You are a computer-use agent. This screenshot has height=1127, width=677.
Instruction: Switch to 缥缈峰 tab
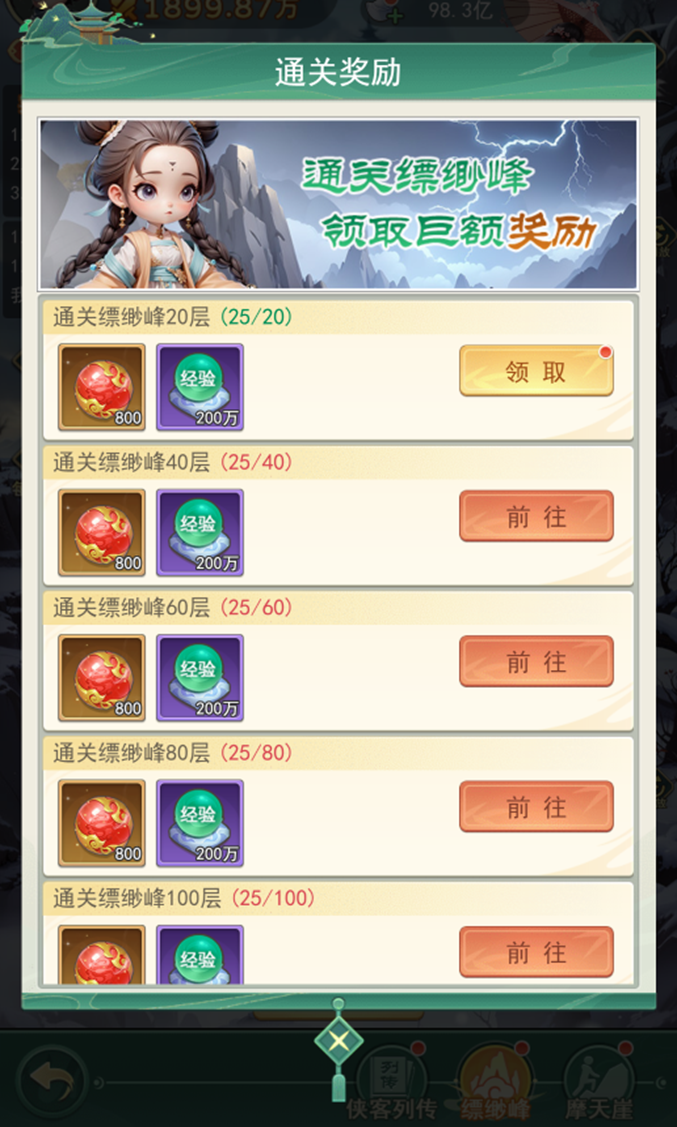click(495, 1085)
